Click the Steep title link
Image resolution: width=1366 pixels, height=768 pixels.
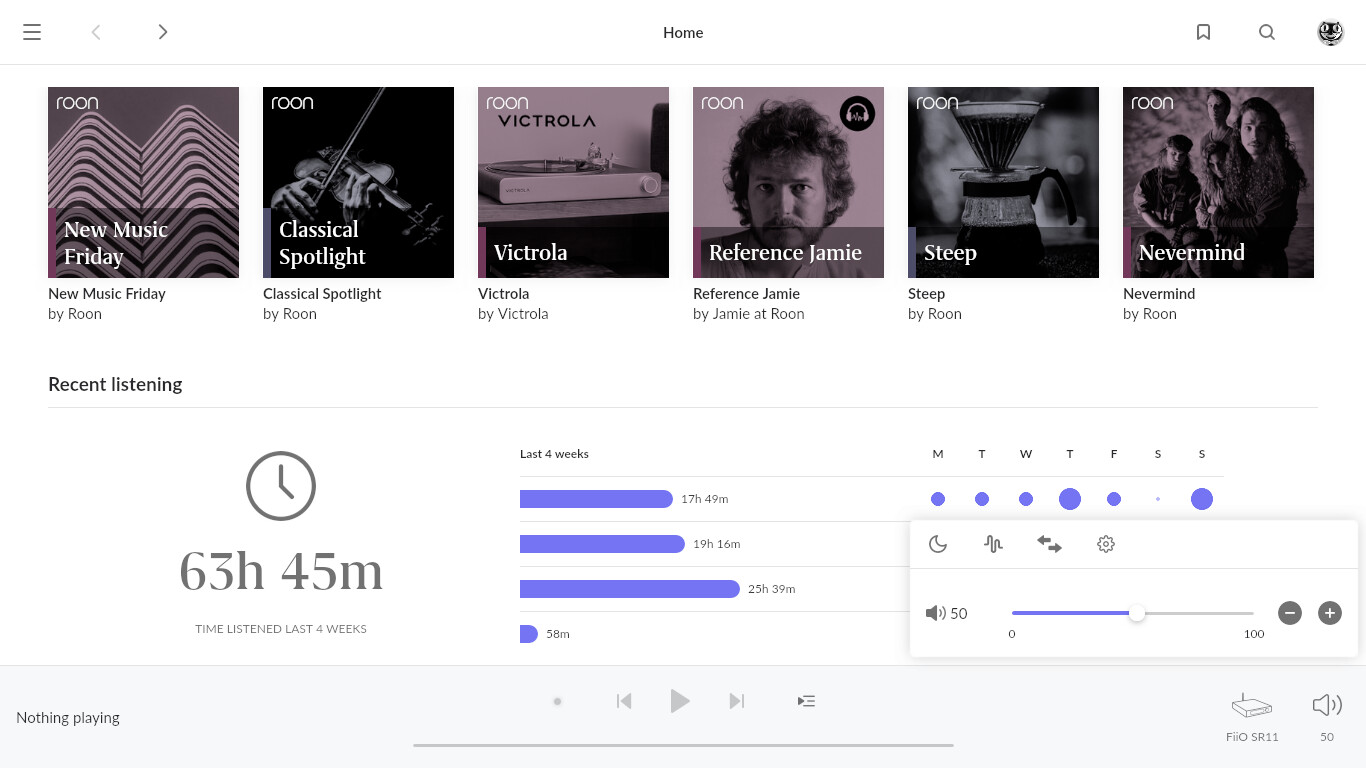926,293
